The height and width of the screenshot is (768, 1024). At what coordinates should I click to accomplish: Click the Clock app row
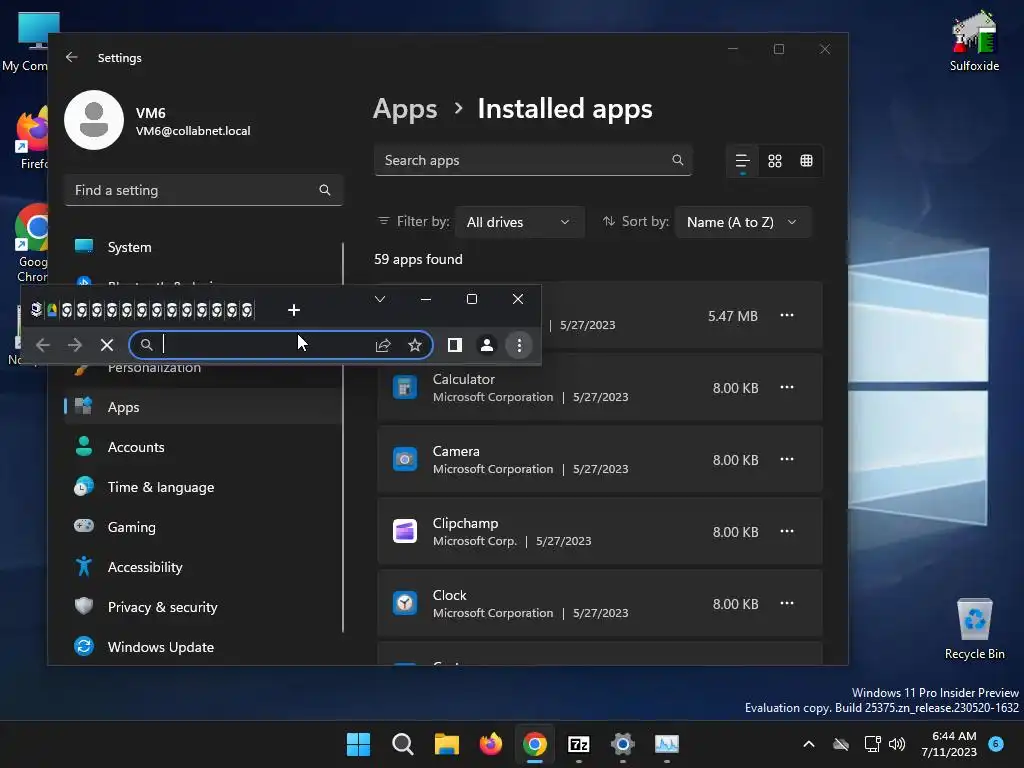pos(600,603)
